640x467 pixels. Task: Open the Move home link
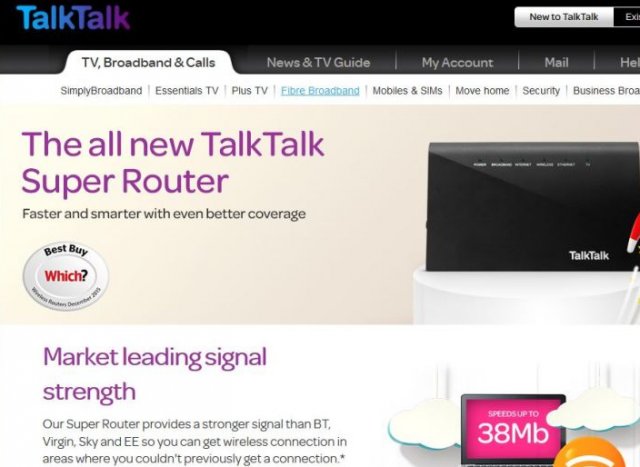482,91
